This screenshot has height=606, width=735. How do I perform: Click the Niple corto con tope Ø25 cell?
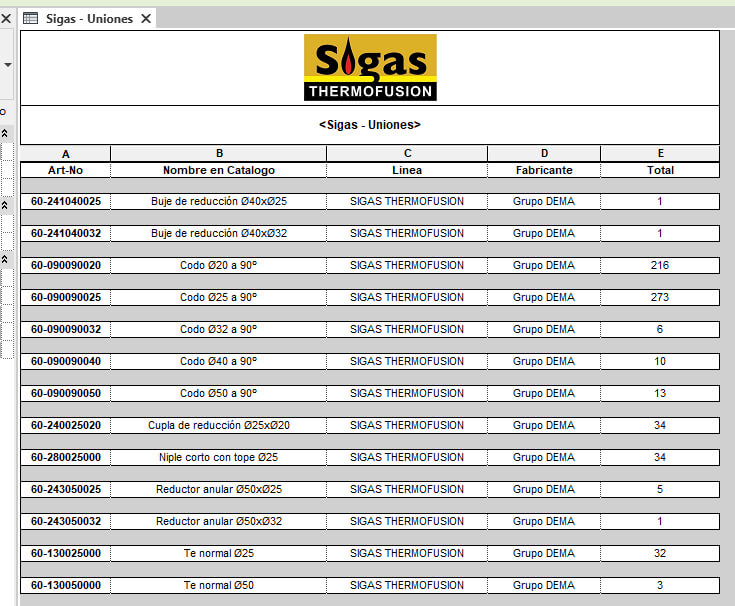218,457
